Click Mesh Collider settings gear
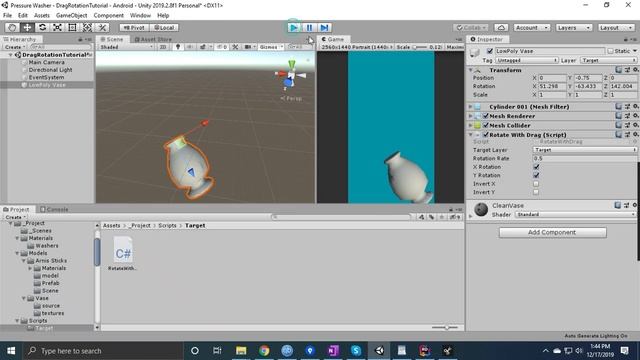640x360 pixels. 636,125
